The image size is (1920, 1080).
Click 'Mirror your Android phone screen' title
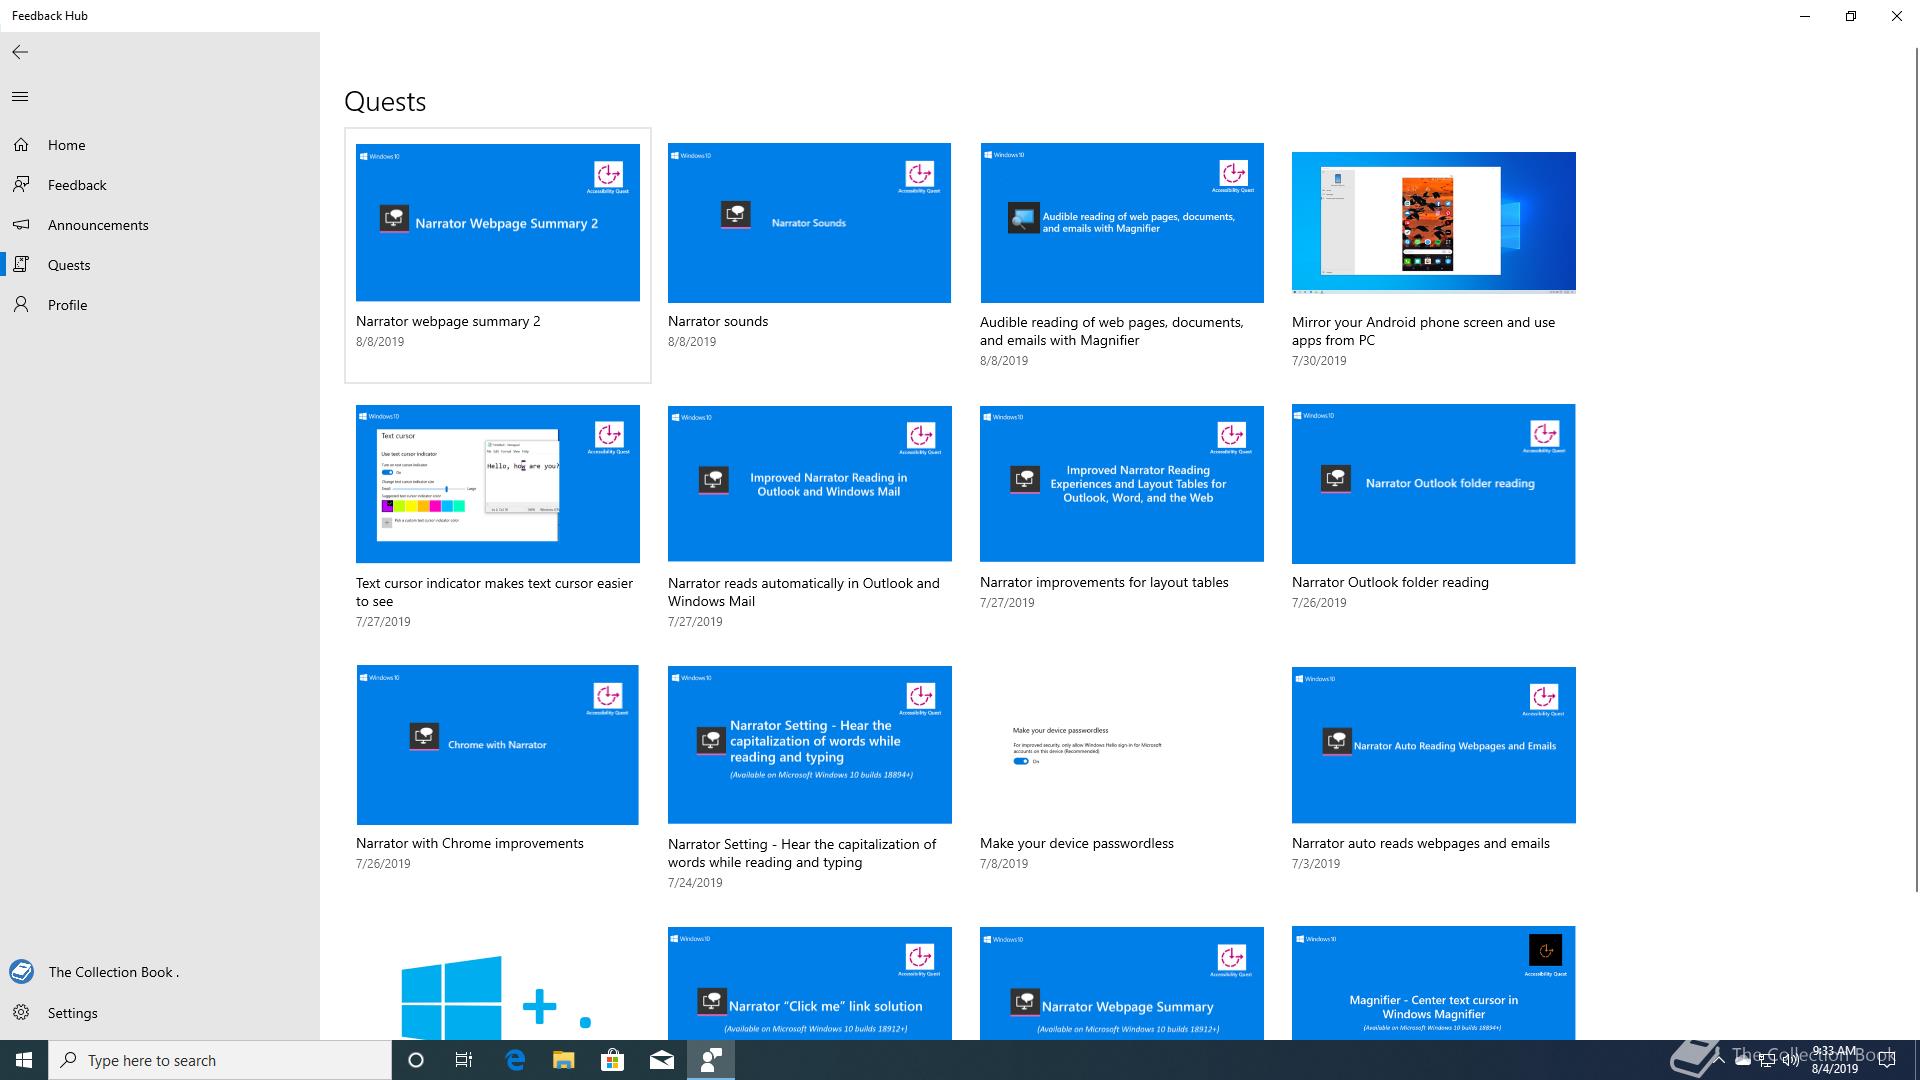click(x=1424, y=331)
